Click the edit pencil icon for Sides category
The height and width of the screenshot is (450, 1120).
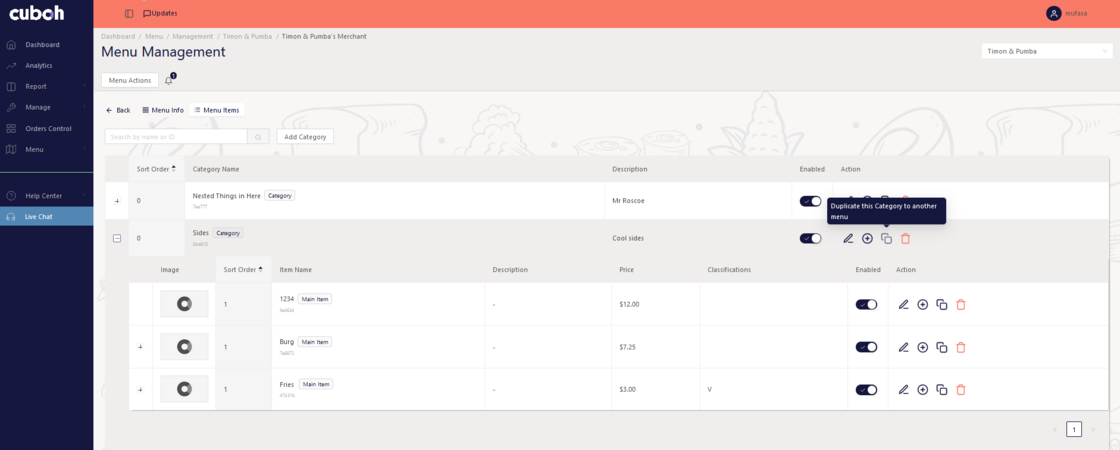pyautogui.click(x=848, y=239)
